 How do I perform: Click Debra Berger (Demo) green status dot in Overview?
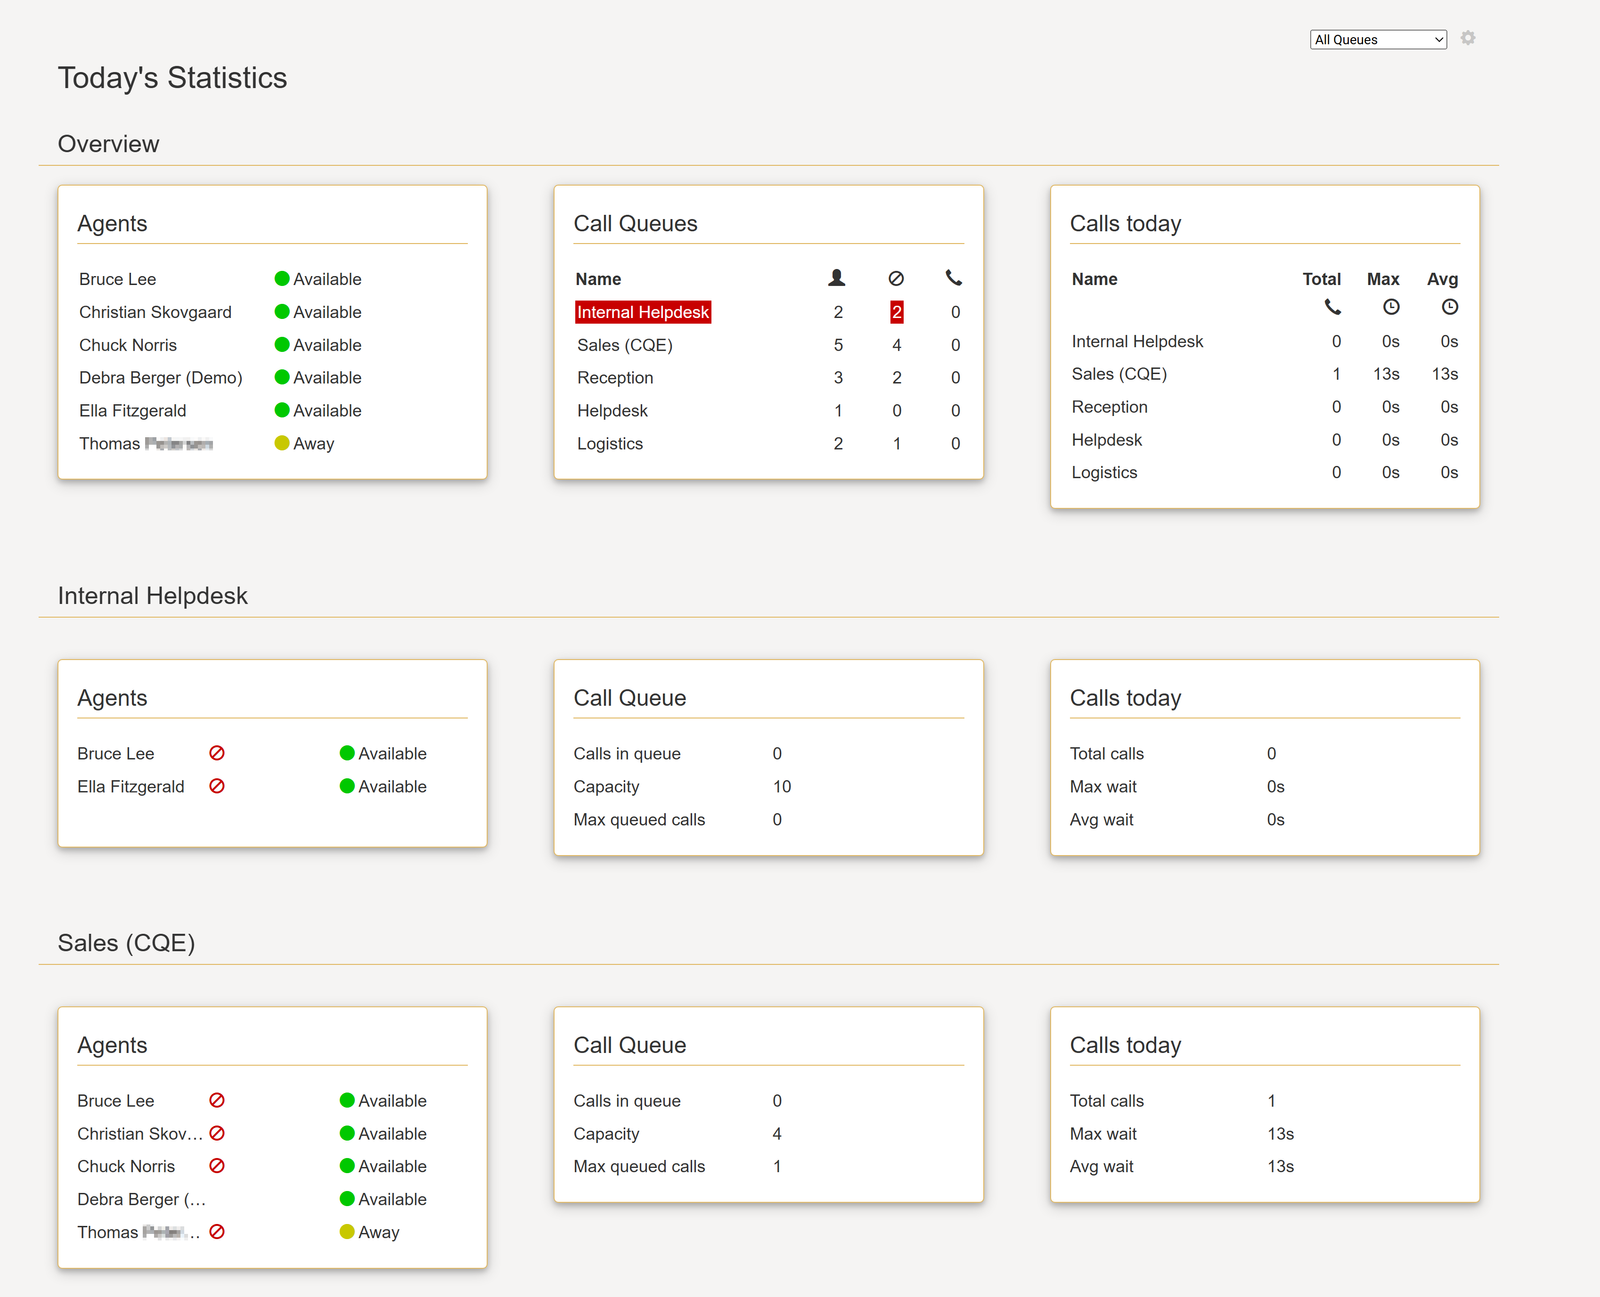pyautogui.click(x=282, y=377)
